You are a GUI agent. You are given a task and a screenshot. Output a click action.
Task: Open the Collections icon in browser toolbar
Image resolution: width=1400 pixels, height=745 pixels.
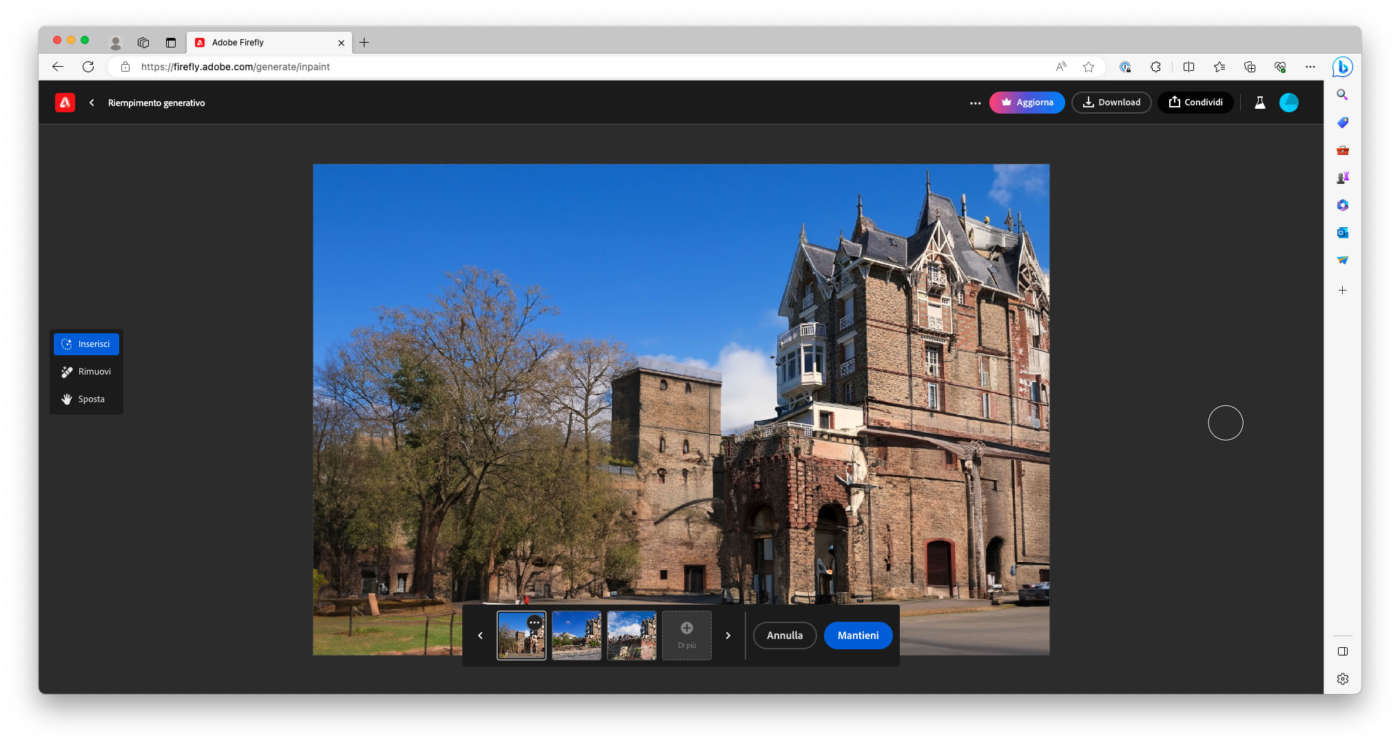tap(1250, 67)
